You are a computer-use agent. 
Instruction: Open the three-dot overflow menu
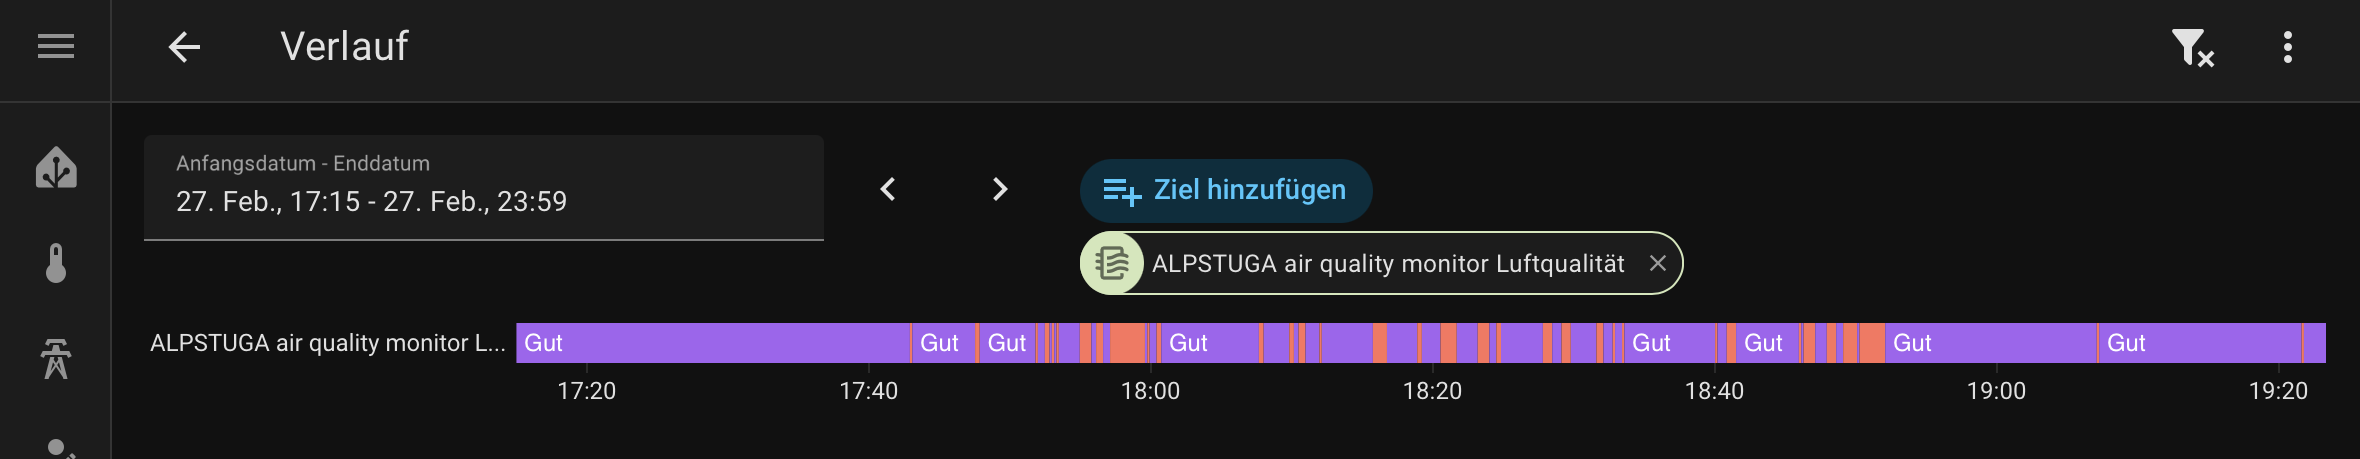(x=2288, y=47)
